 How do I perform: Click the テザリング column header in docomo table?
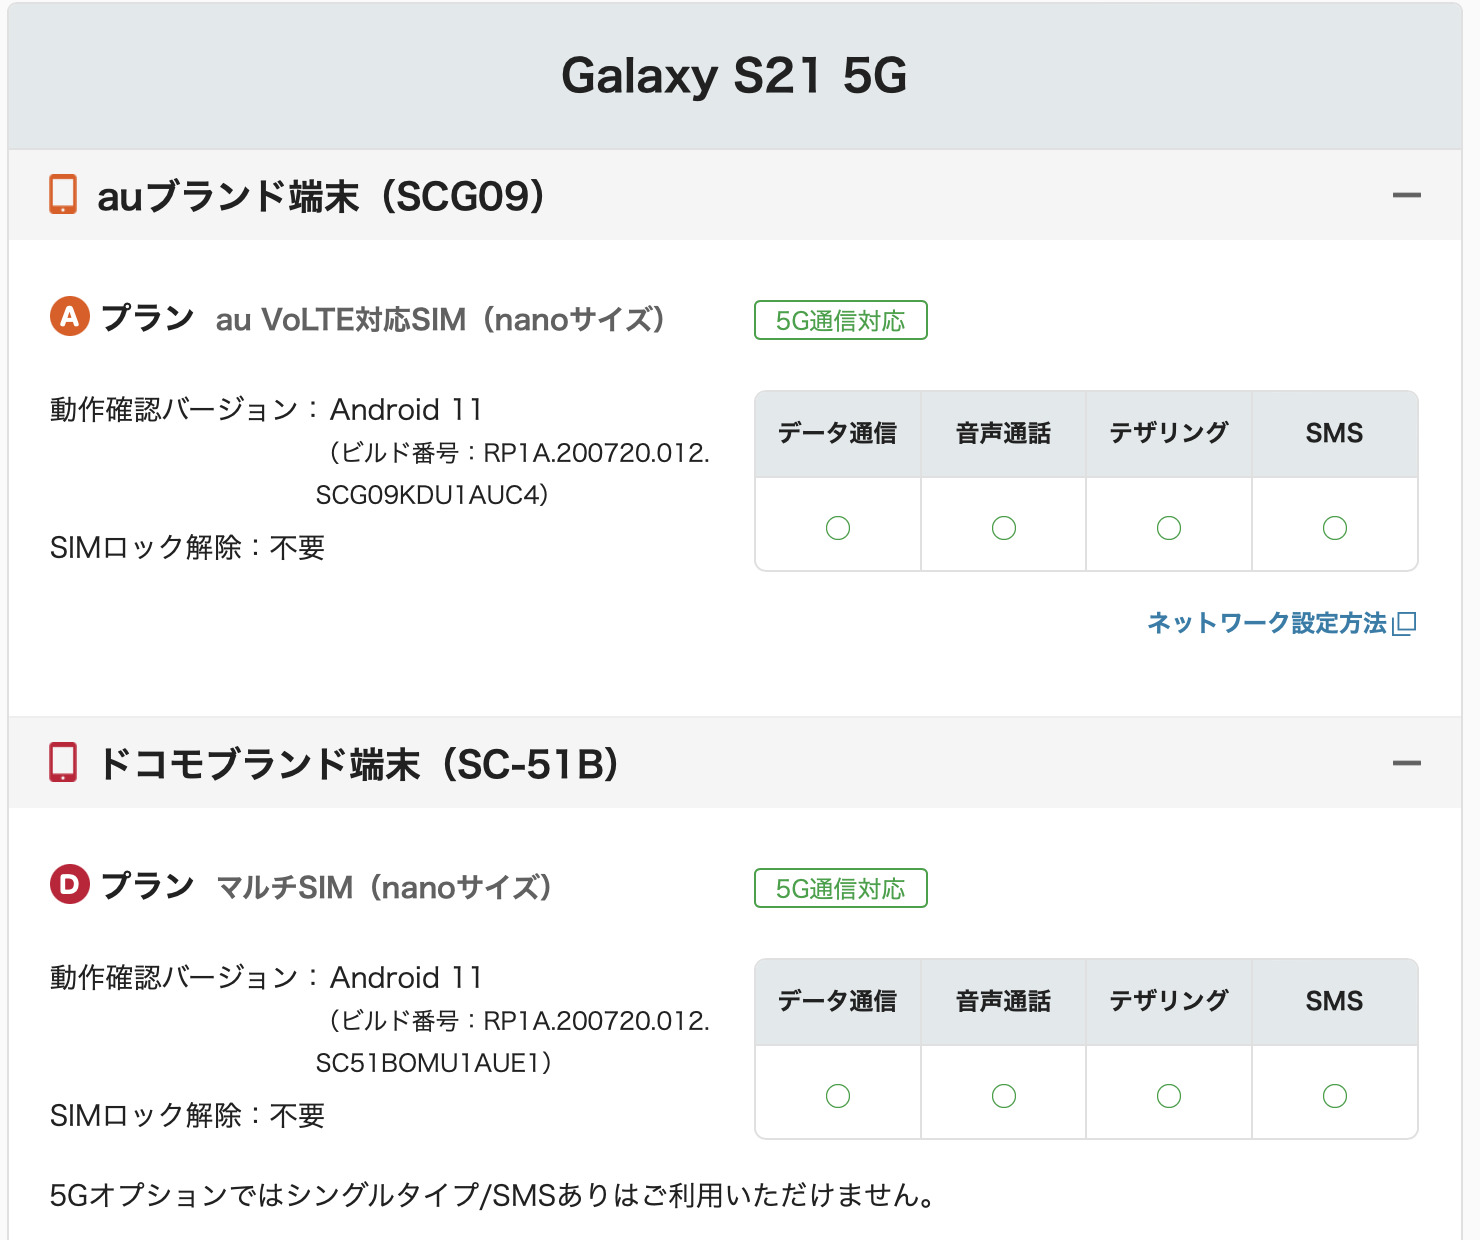(x=1169, y=1001)
